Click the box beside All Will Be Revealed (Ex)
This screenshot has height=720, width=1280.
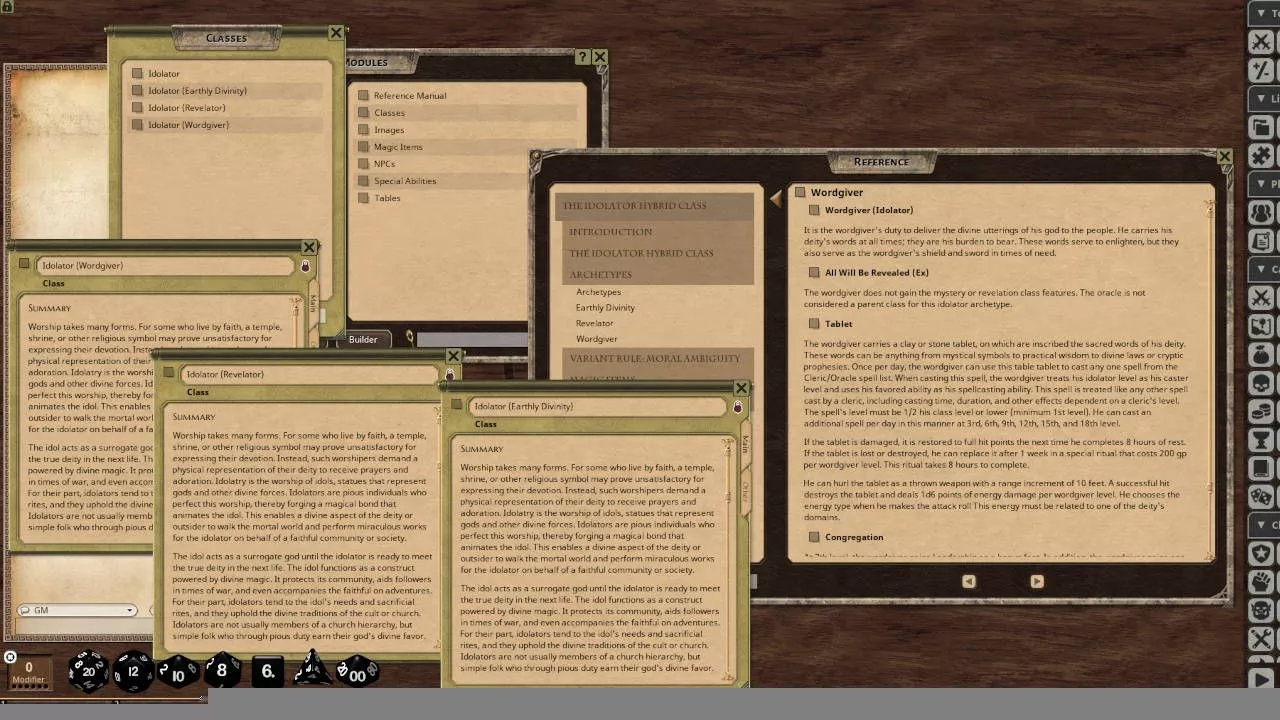814,272
